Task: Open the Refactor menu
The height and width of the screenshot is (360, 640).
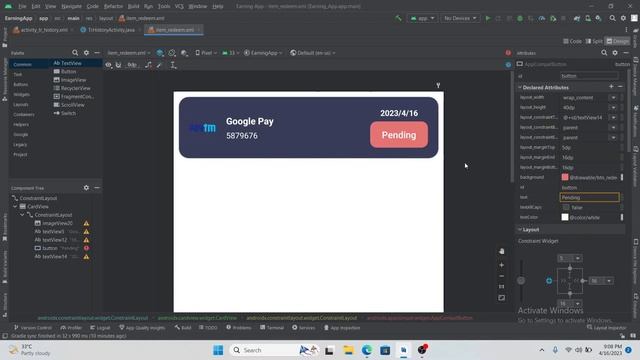Action: [113, 6]
